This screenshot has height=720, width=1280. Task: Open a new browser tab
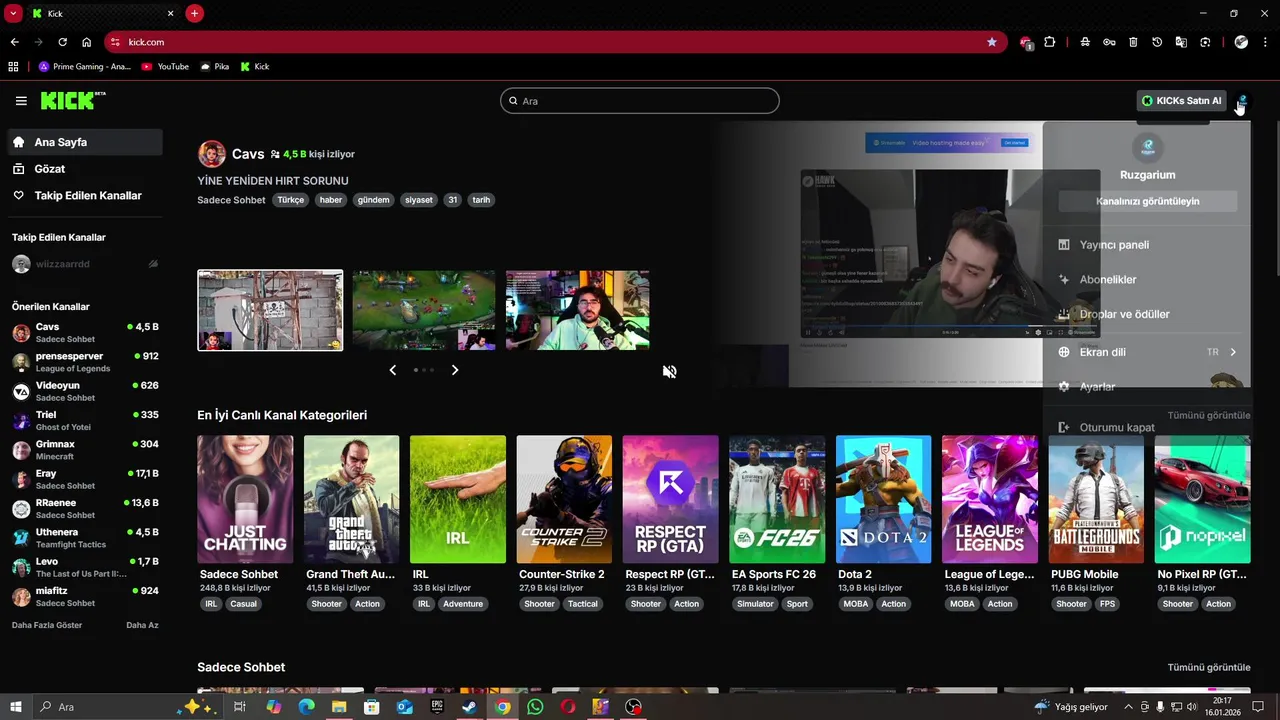click(194, 13)
